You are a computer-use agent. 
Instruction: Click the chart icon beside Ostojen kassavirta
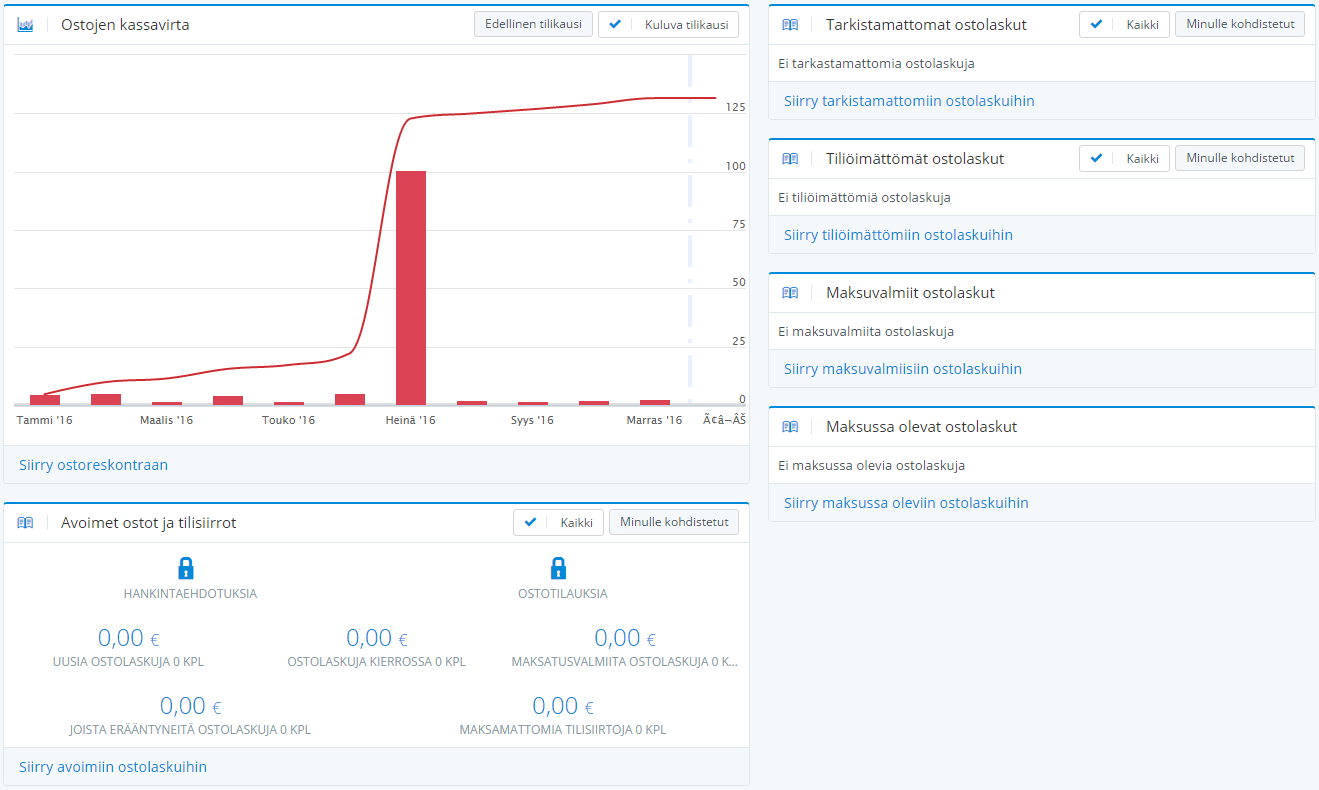26,25
